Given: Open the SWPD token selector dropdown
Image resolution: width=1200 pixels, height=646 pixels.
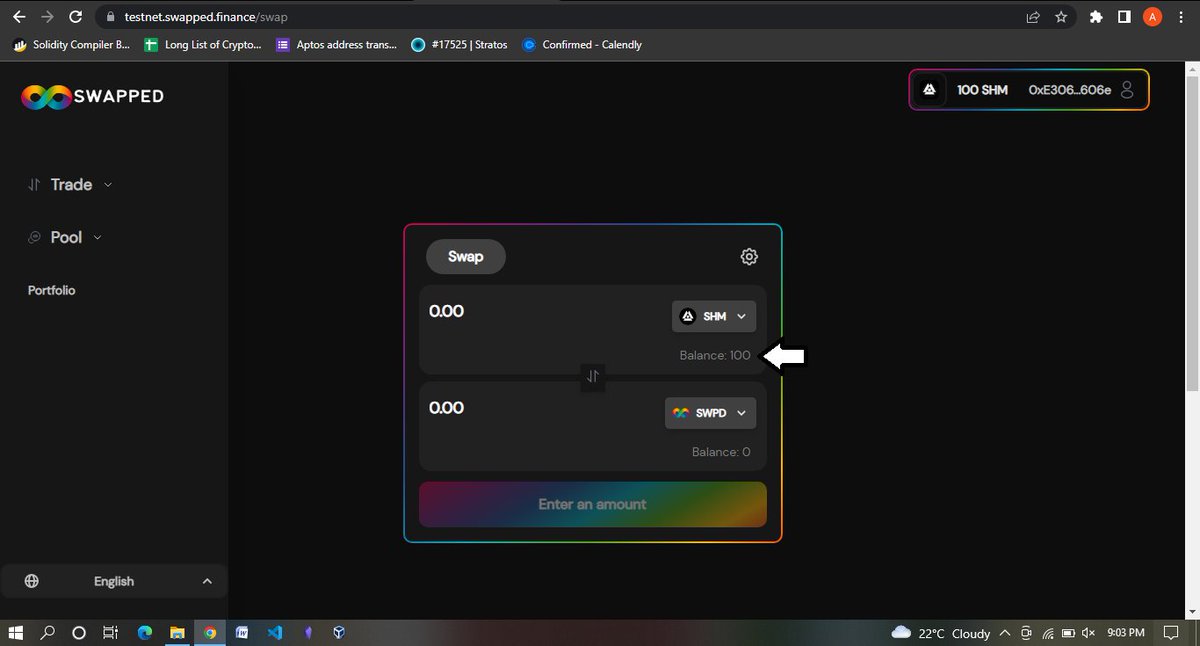Looking at the screenshot, I should coord(710,413).
